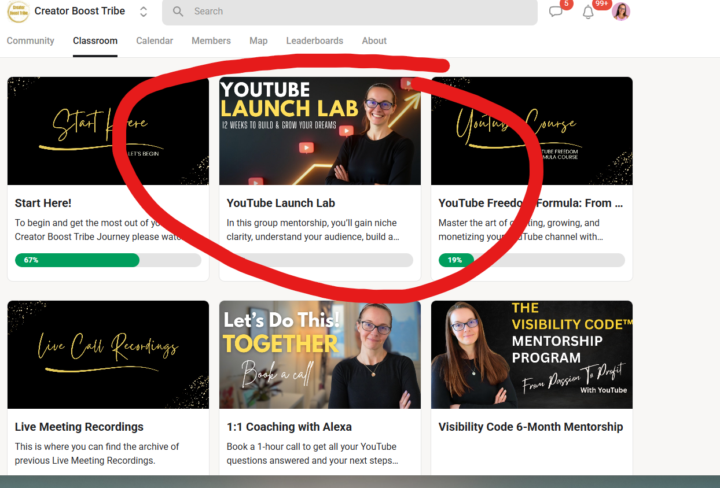The height and width of the screenshot is (488, 720).
Task: Open the Visibility Code Mentorship Program thumbnail
Action: click(x=532, y=354)
